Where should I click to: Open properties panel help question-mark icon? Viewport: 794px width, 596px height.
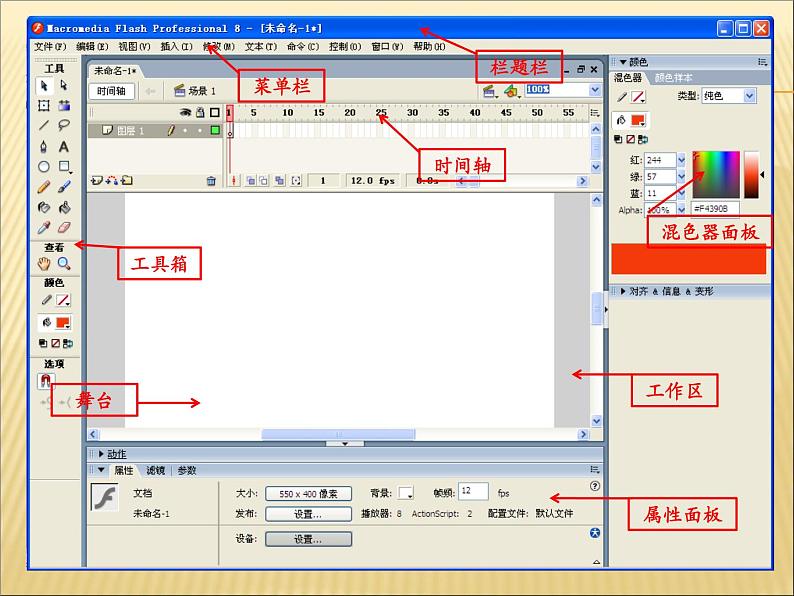(595, 486)
